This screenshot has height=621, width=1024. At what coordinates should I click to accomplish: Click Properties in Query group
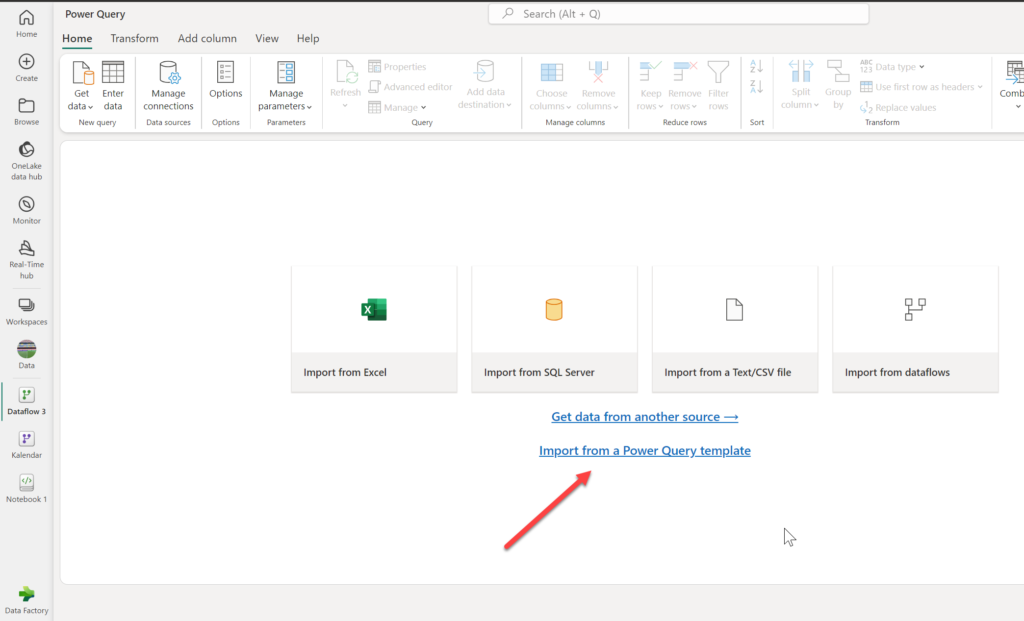397,67
